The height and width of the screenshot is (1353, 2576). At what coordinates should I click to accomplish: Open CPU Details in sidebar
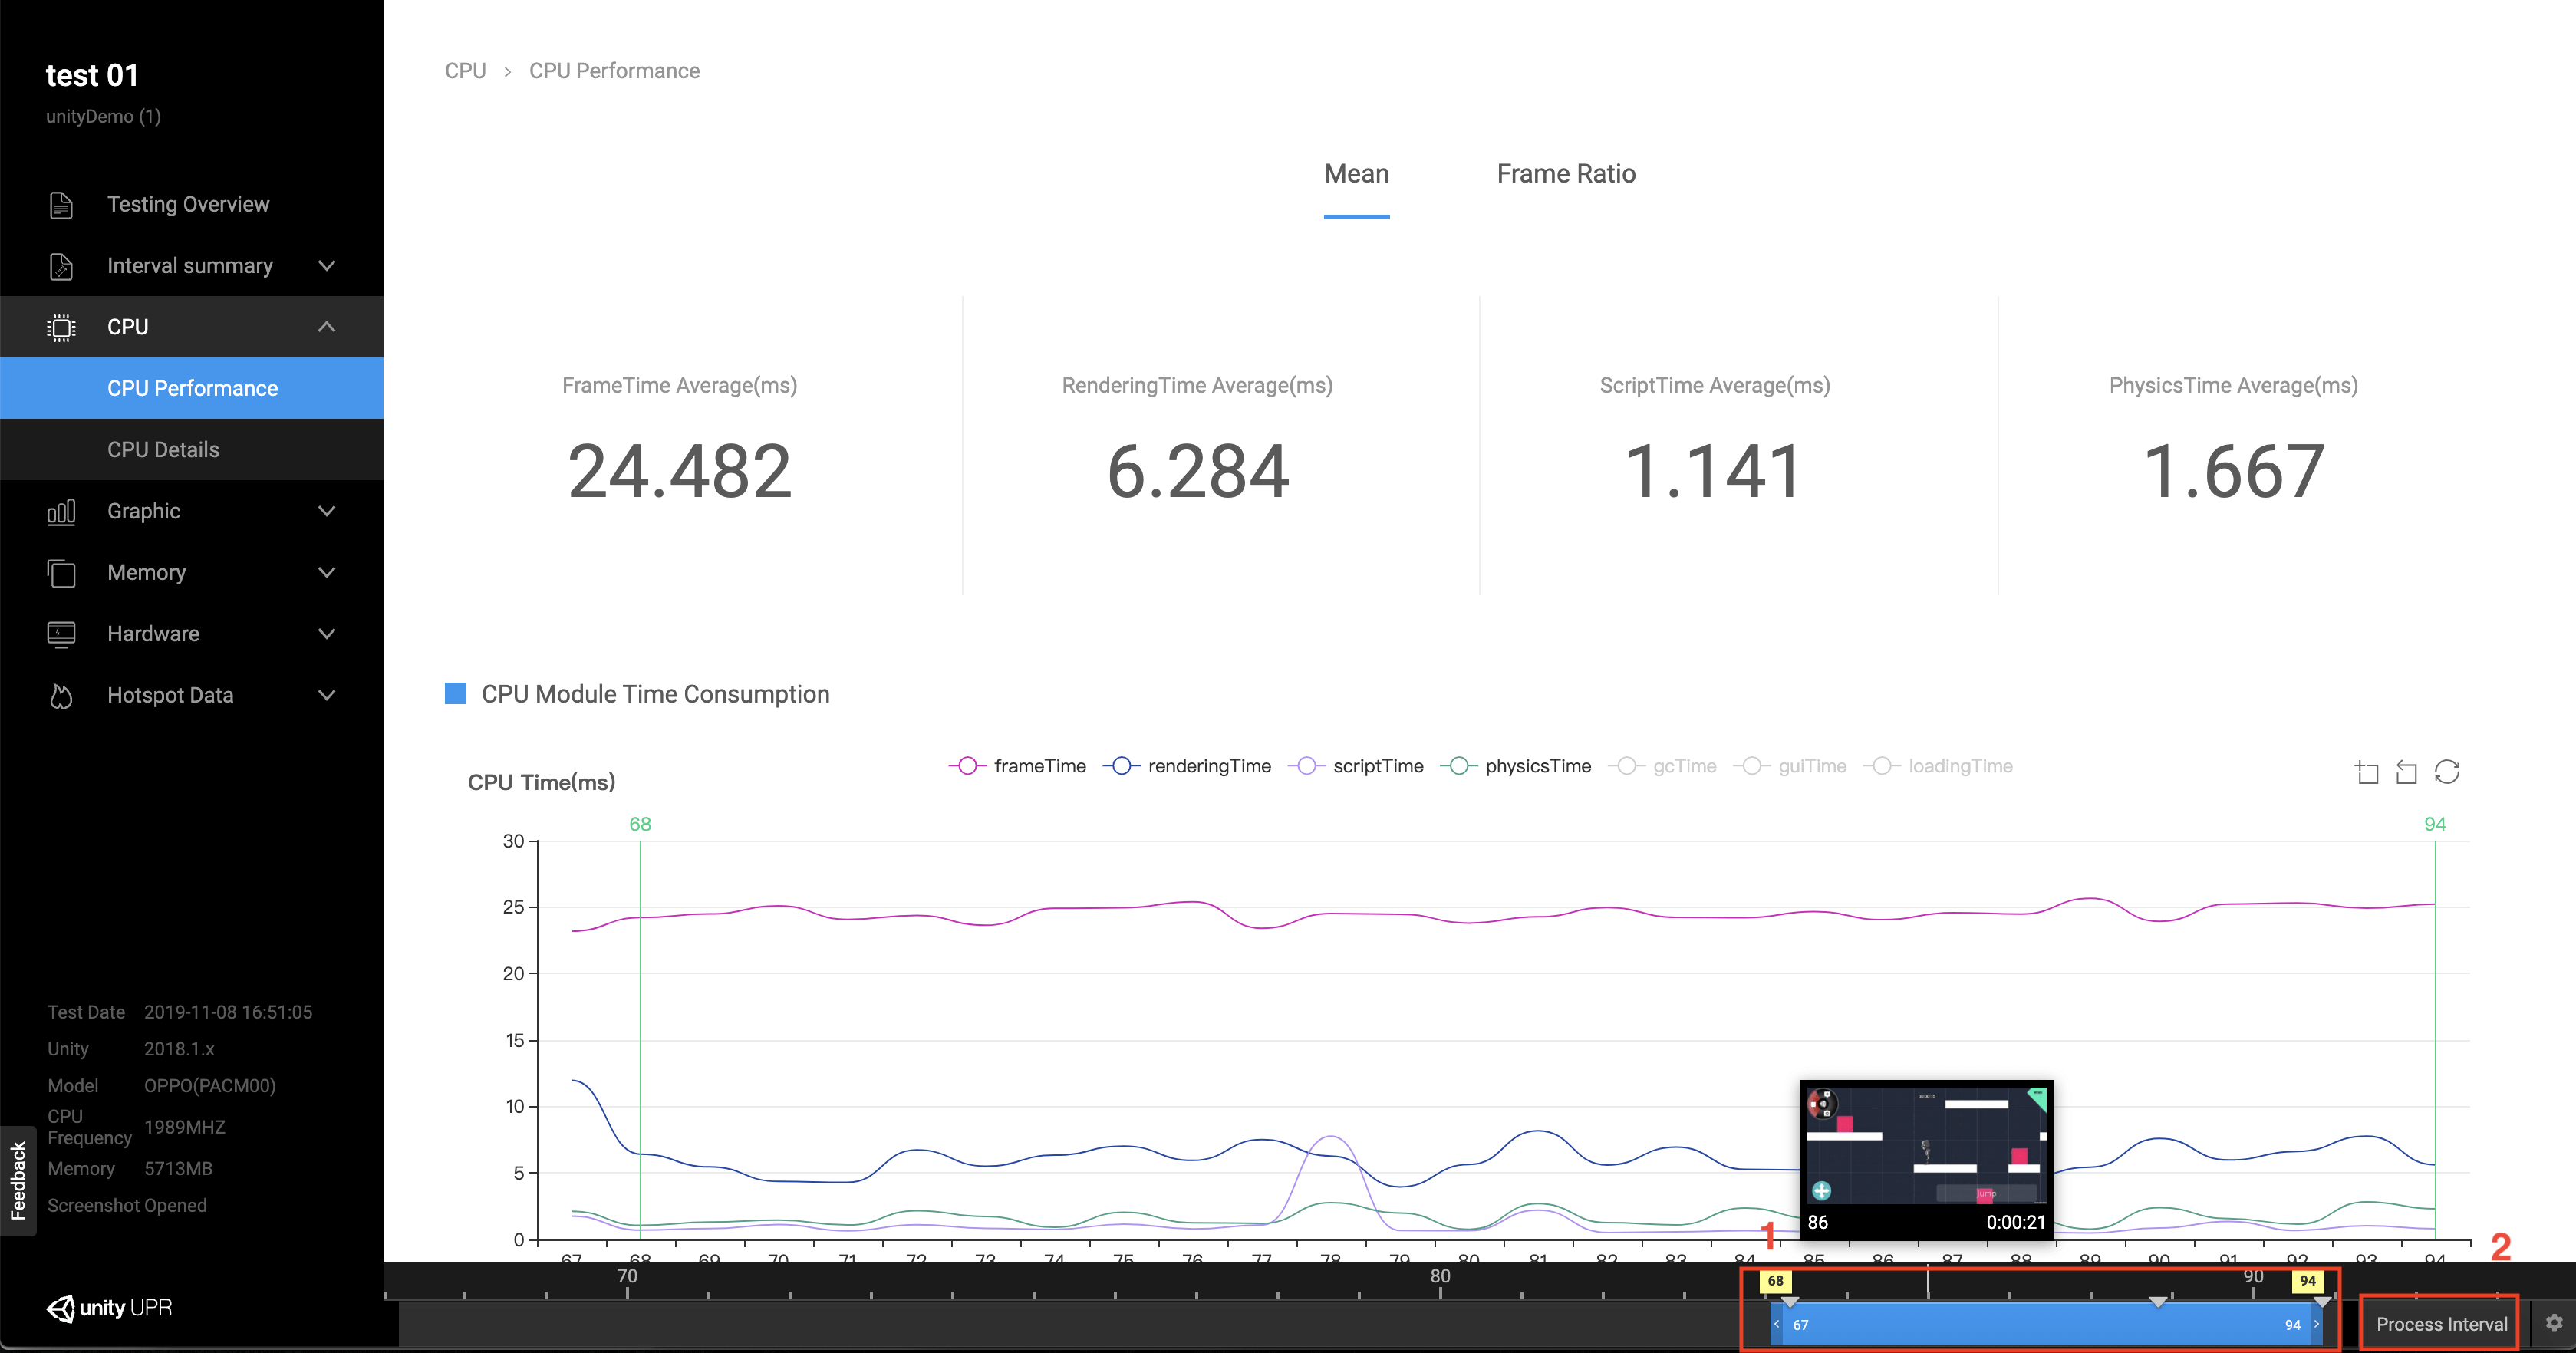[163, 450]
